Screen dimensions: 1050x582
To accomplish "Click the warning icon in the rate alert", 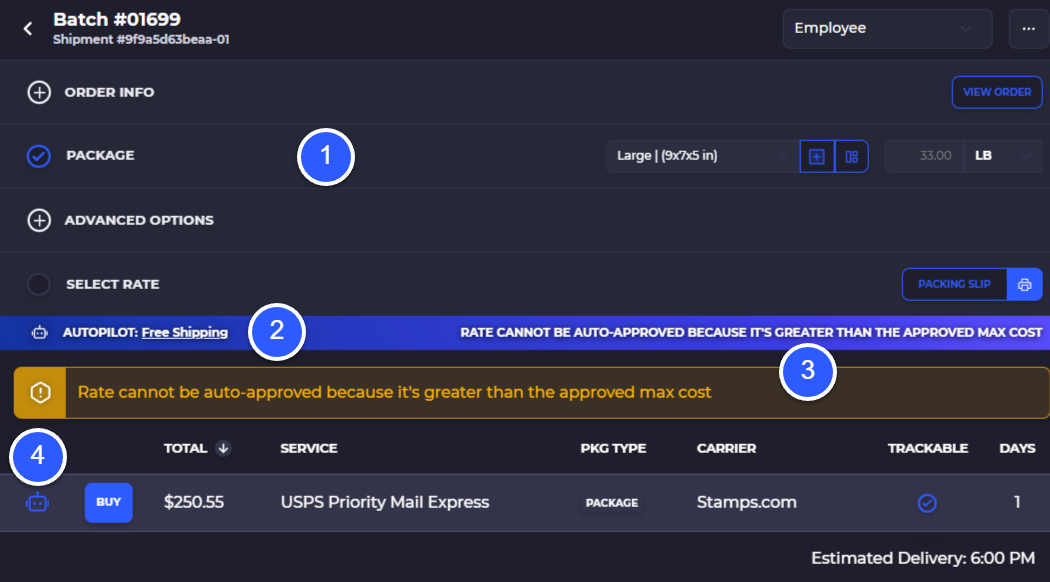I will click(x=38, y=392).
